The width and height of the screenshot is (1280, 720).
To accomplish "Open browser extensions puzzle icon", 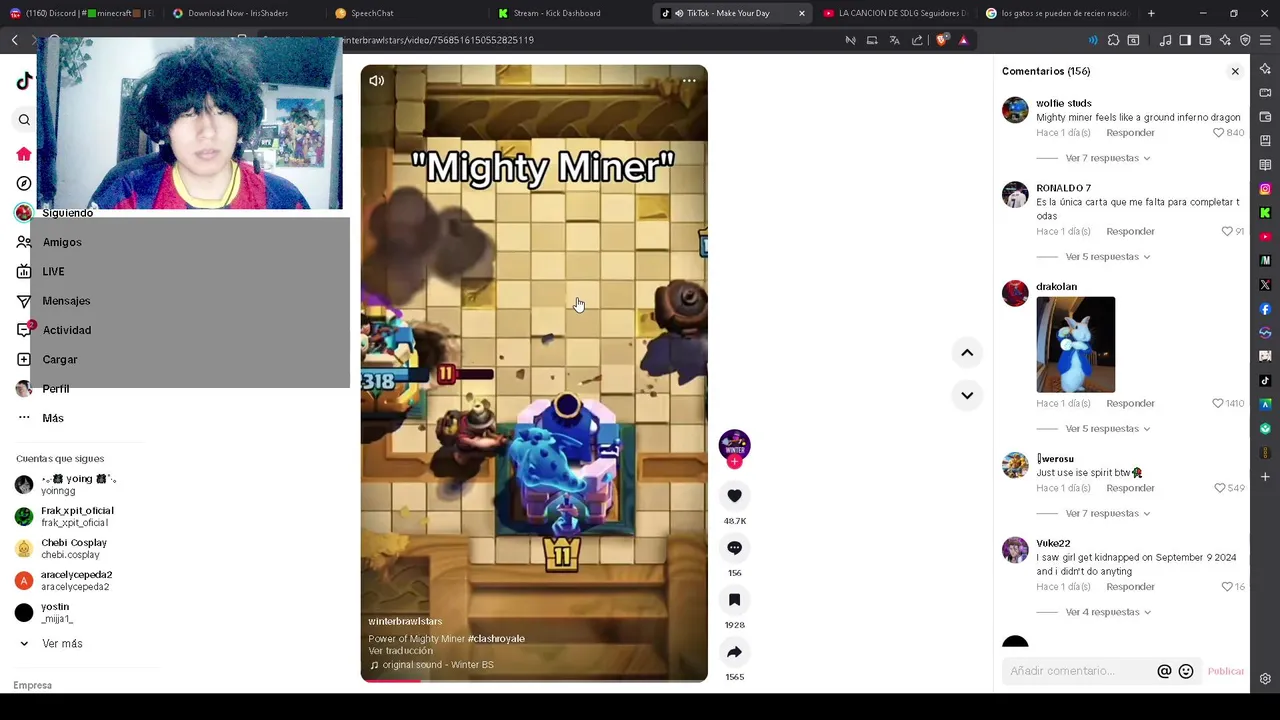I will pos(1113,40).
